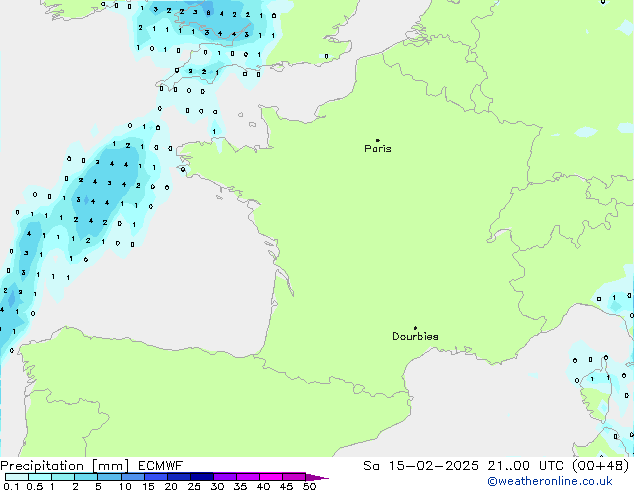Click the ECMWF model label
The image size is (634, 490).
[x=161, y=466]
